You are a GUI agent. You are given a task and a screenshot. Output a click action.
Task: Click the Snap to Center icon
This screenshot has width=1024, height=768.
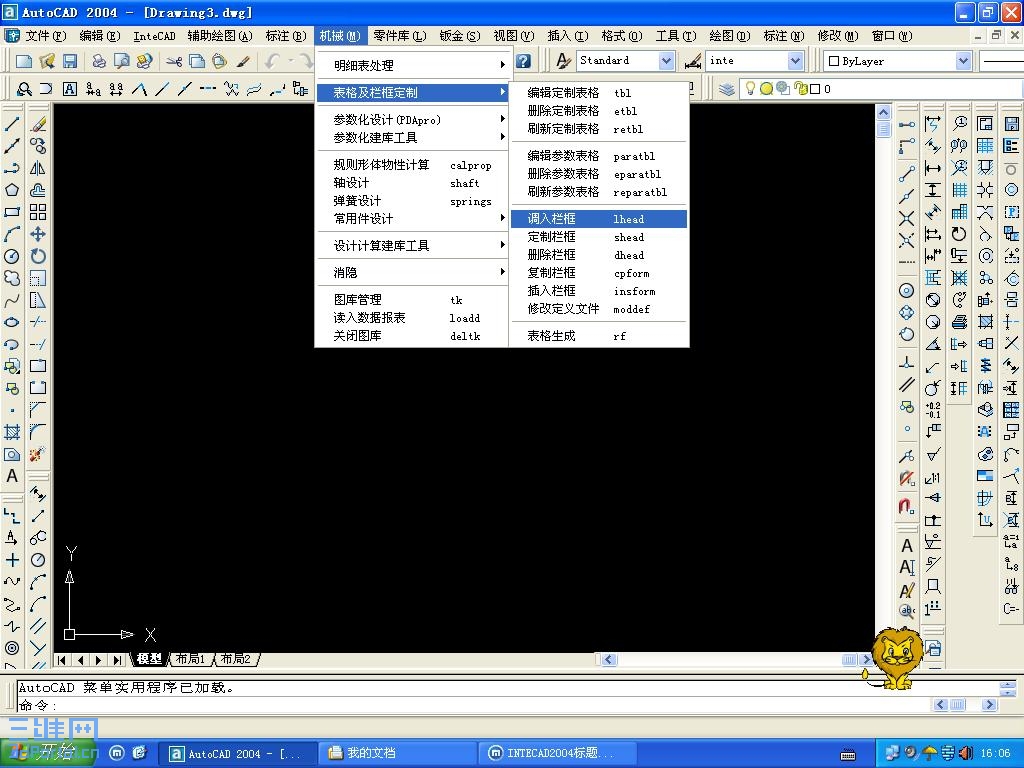(906, 291)
